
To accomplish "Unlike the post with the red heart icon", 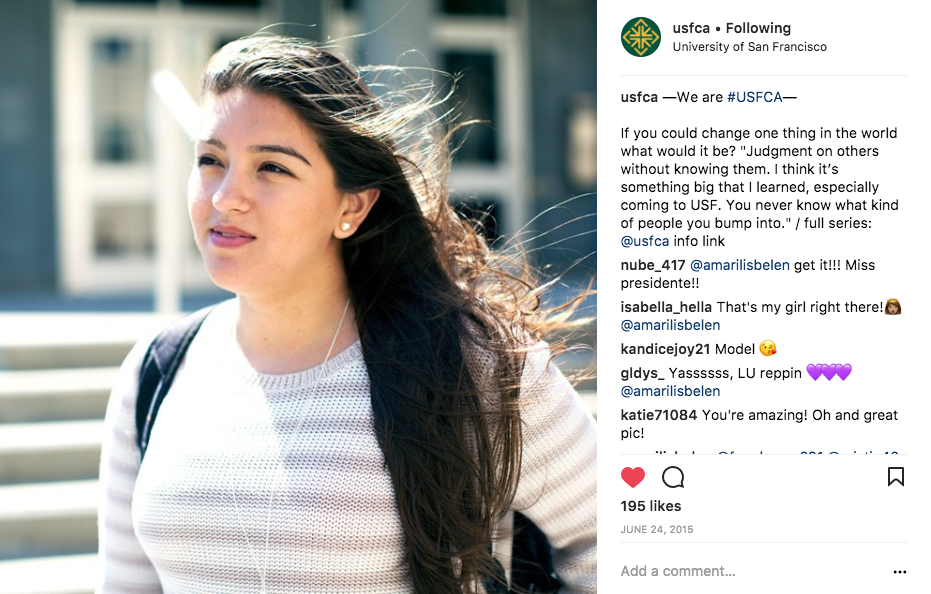I will (633, 477).
